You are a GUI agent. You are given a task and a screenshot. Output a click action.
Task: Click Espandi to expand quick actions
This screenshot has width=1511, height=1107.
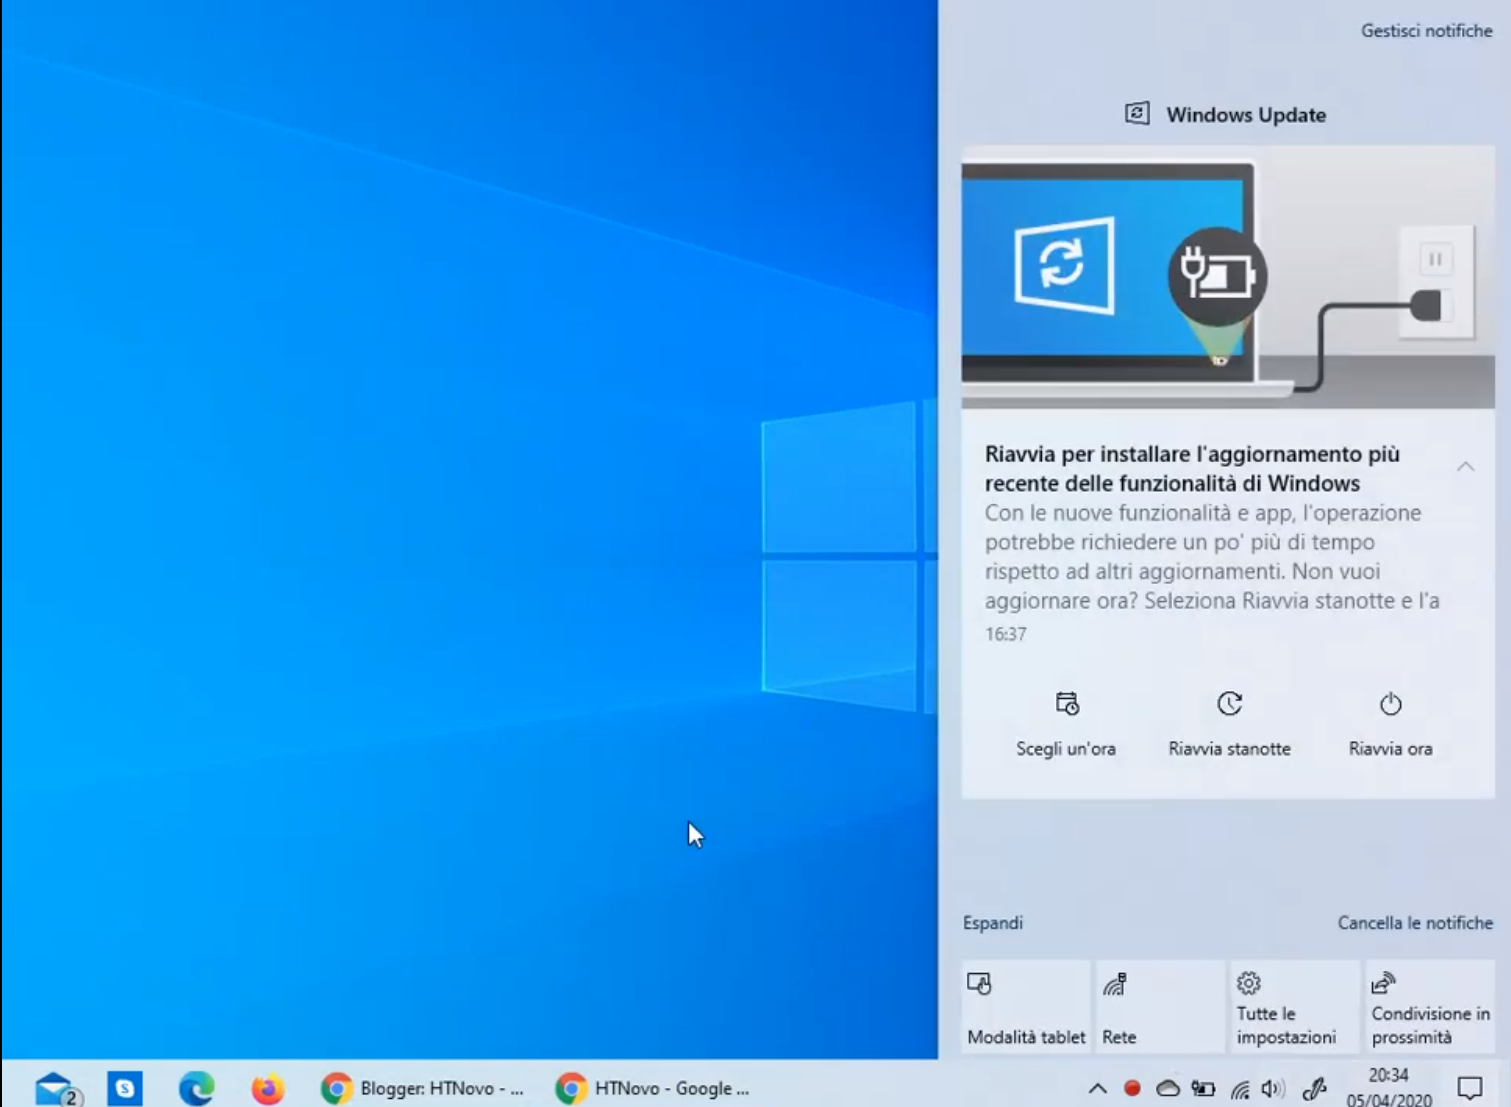click(993, 923)
